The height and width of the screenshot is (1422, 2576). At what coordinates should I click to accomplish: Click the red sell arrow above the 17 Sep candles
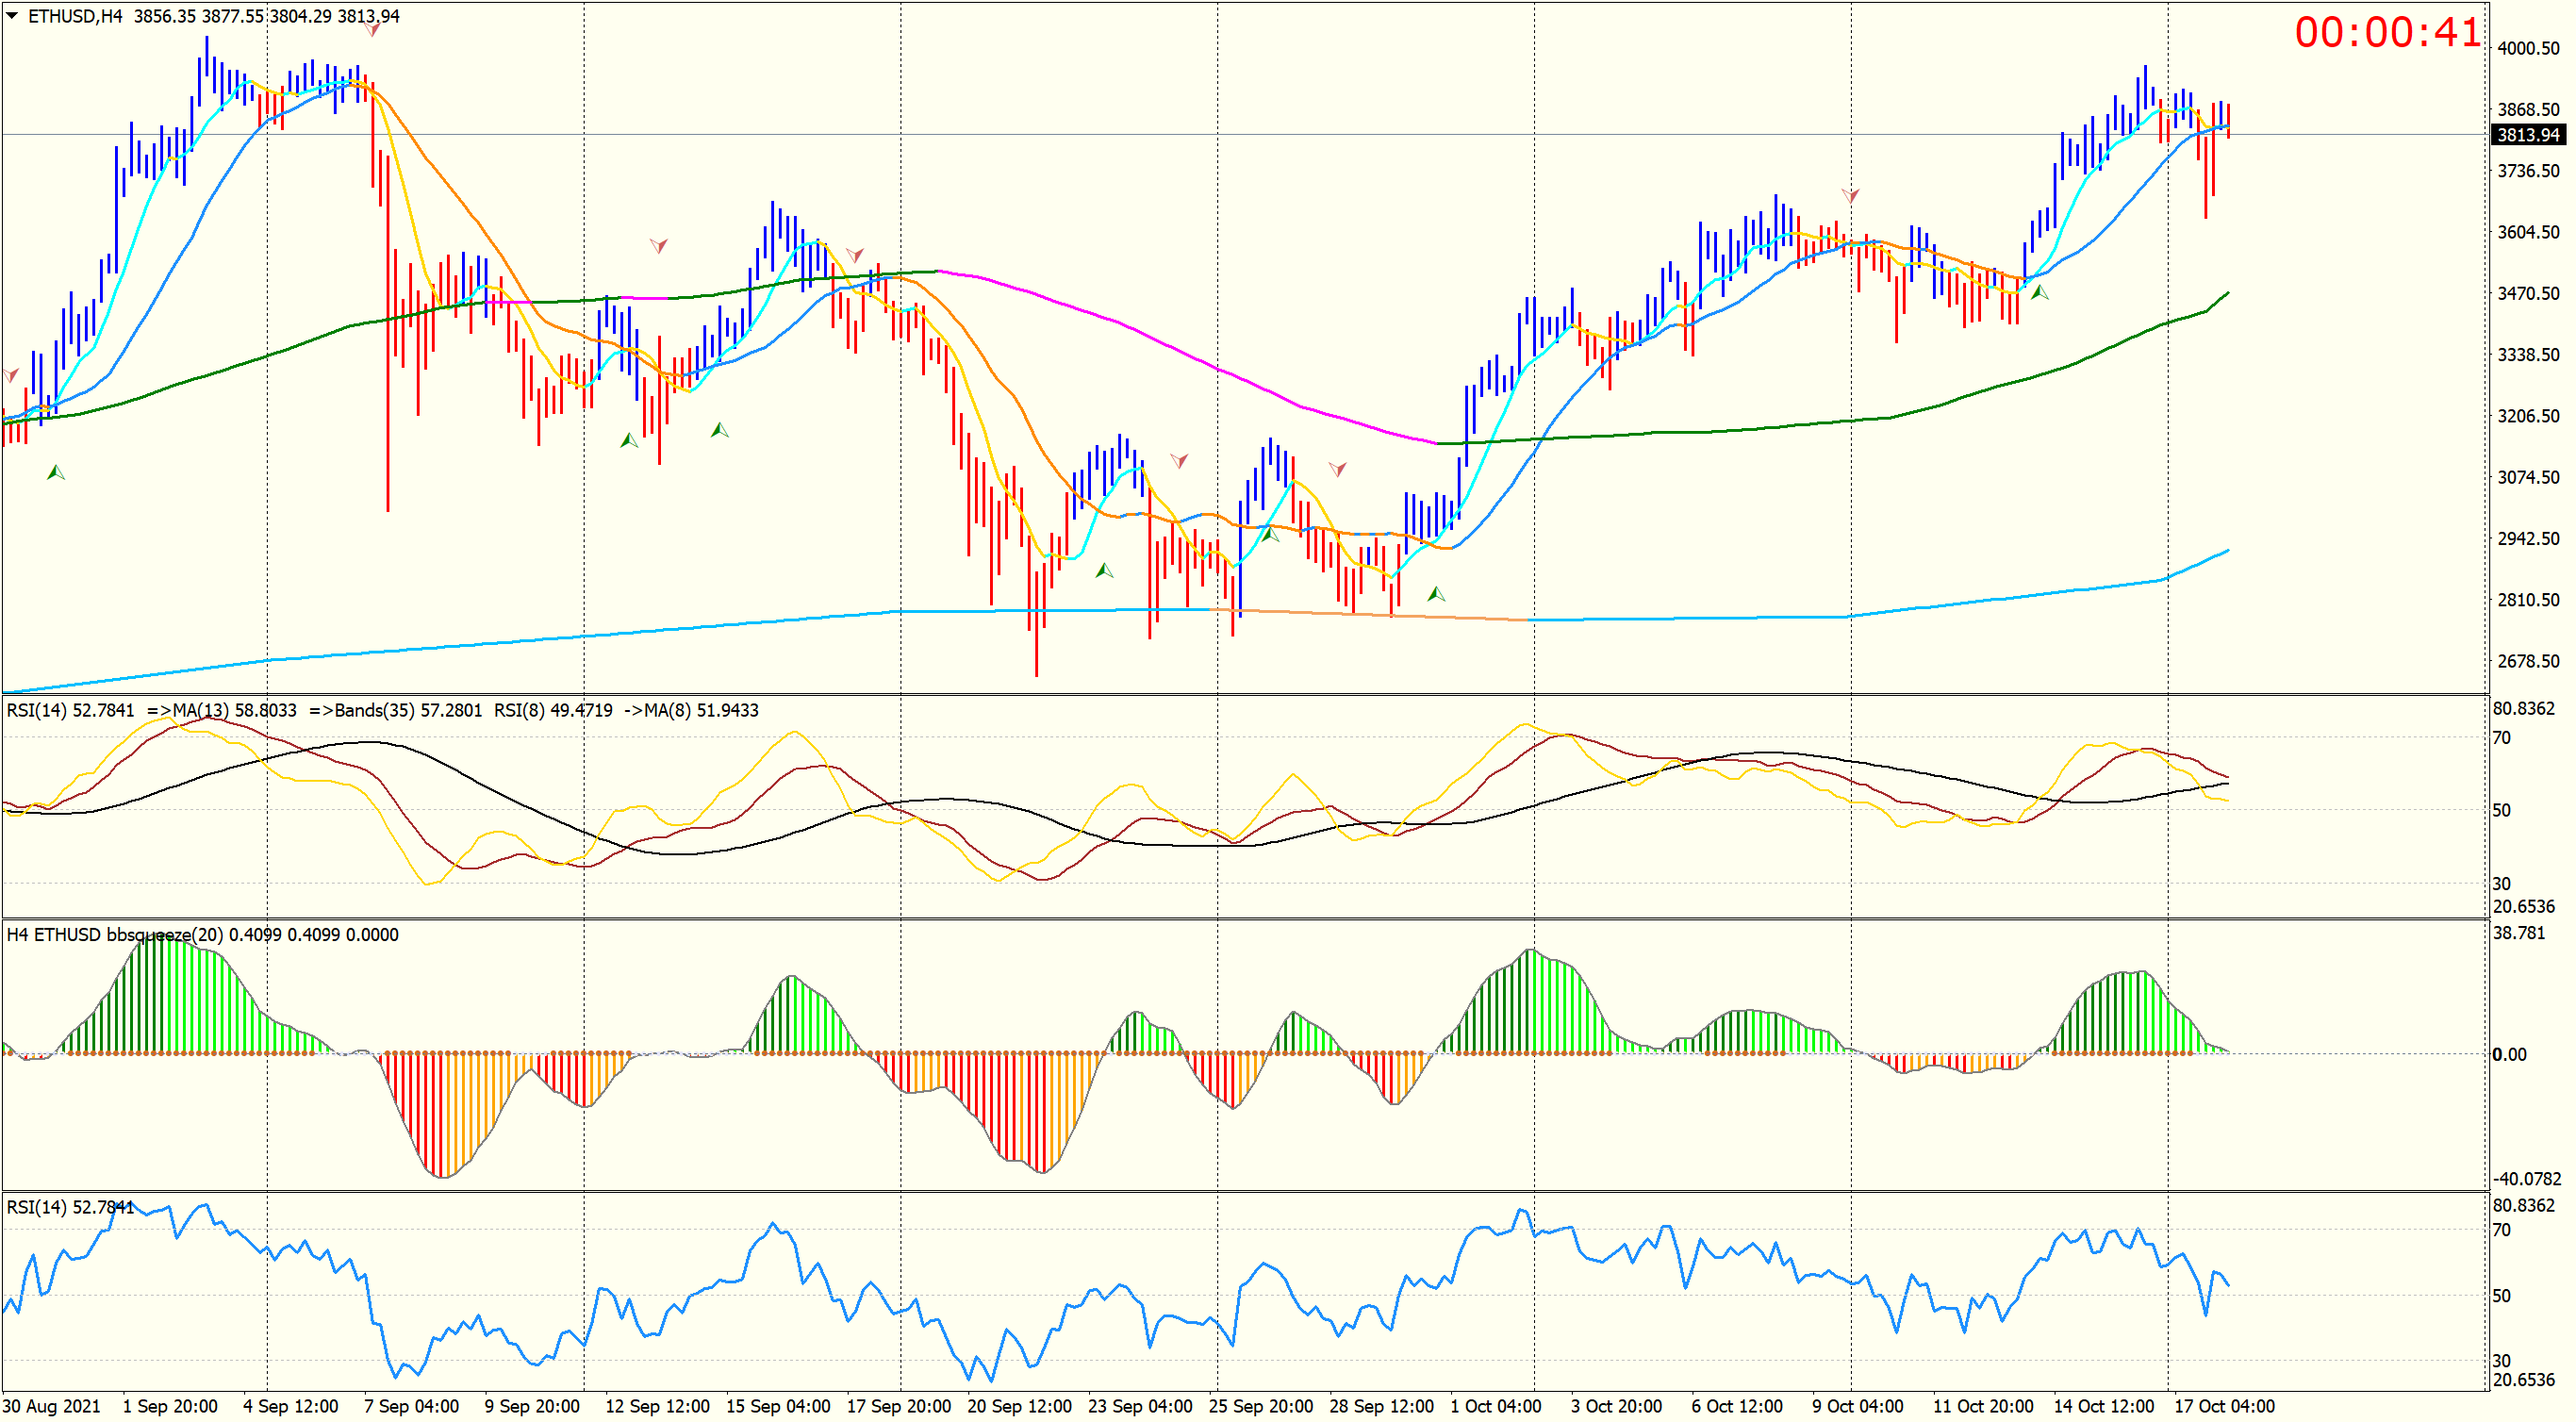coord(854,254)
